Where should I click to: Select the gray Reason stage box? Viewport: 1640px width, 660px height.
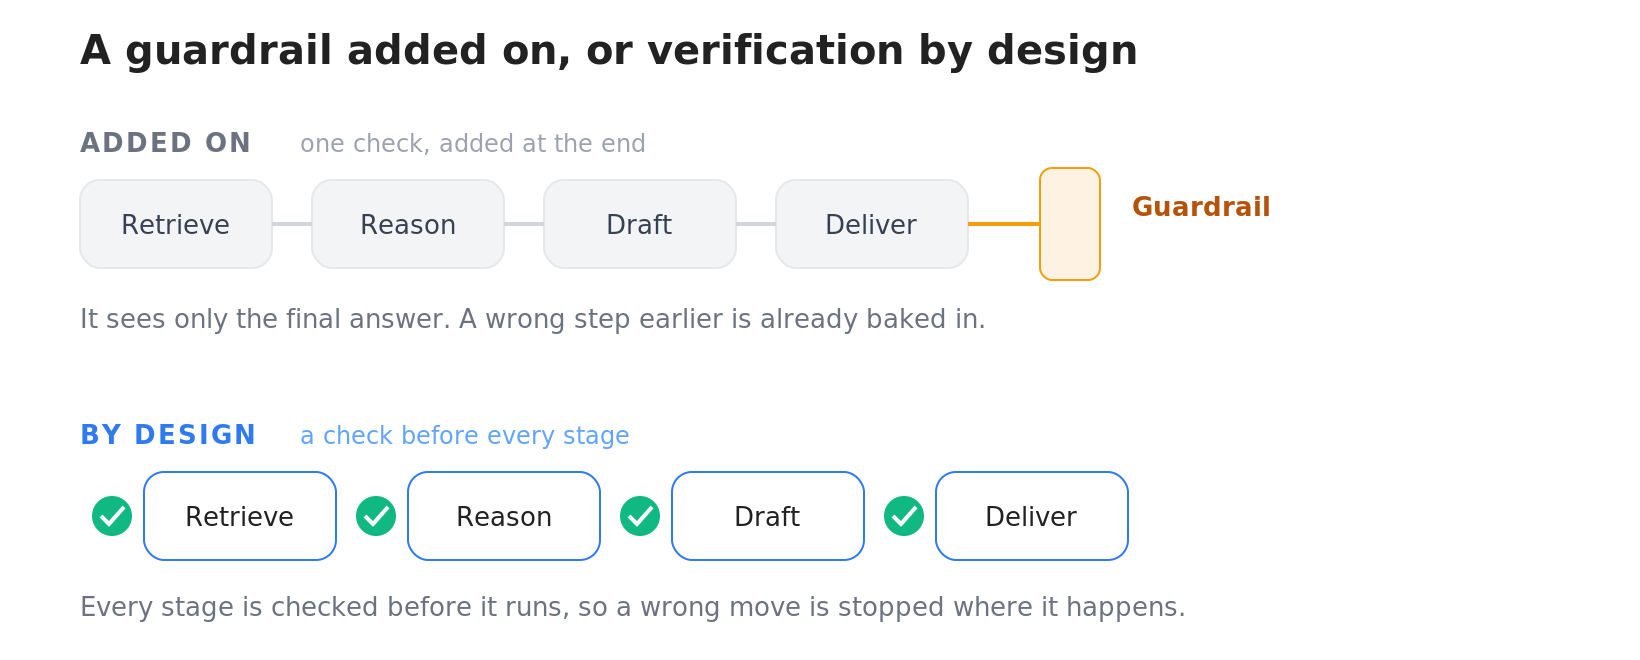(408, 224)
